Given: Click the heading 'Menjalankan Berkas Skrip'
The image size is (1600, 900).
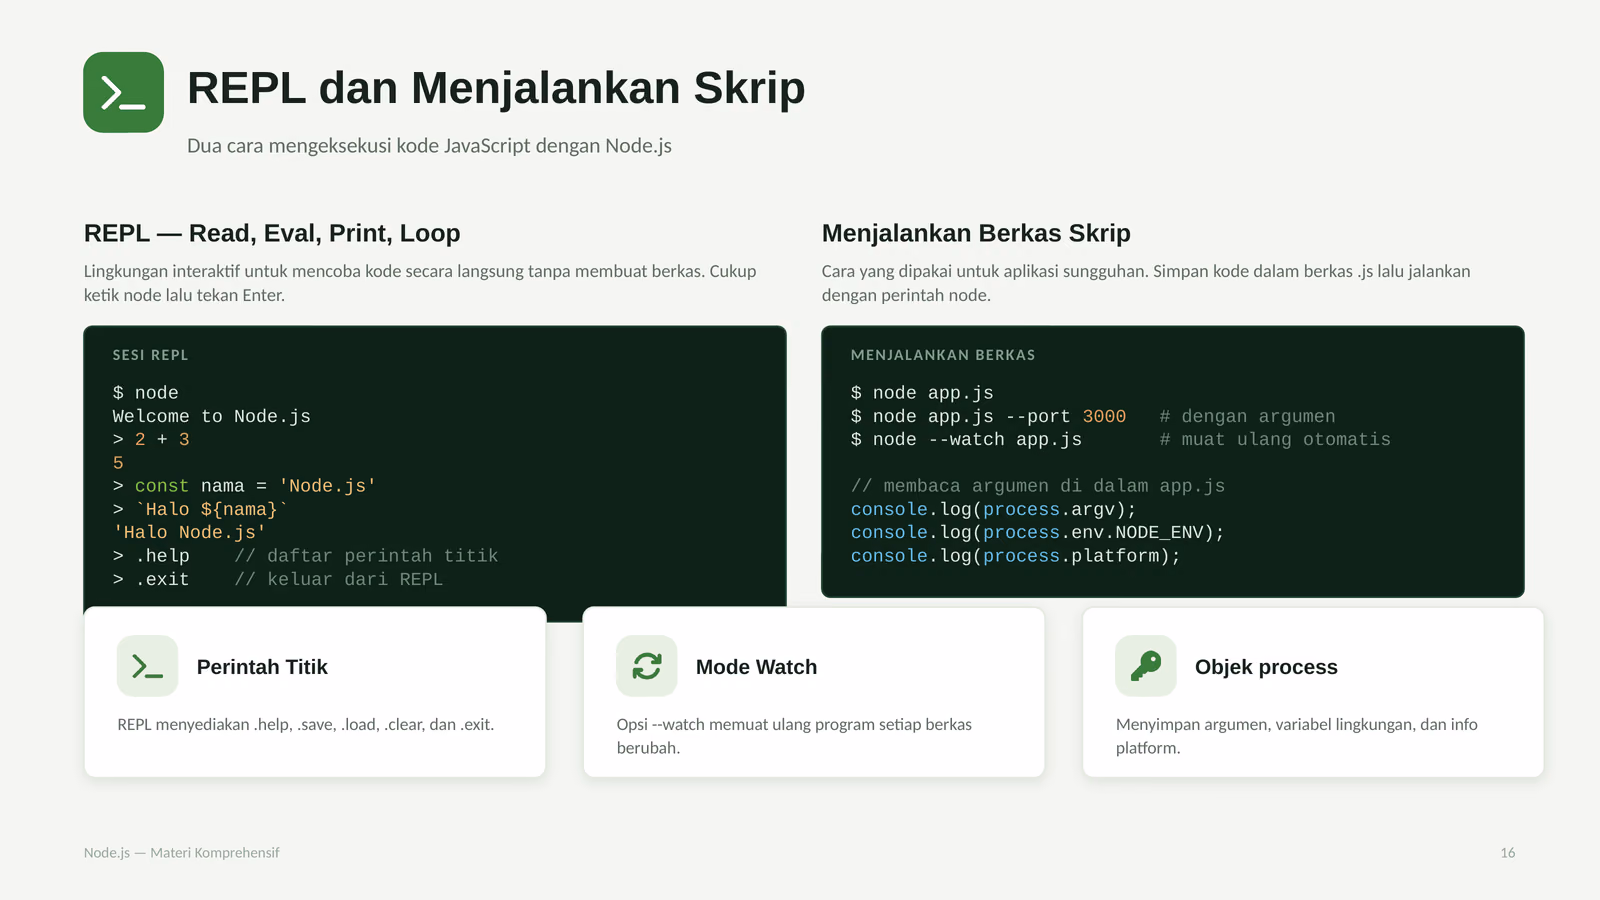Looking at the screenshot, I should click(x=976, y=233).
